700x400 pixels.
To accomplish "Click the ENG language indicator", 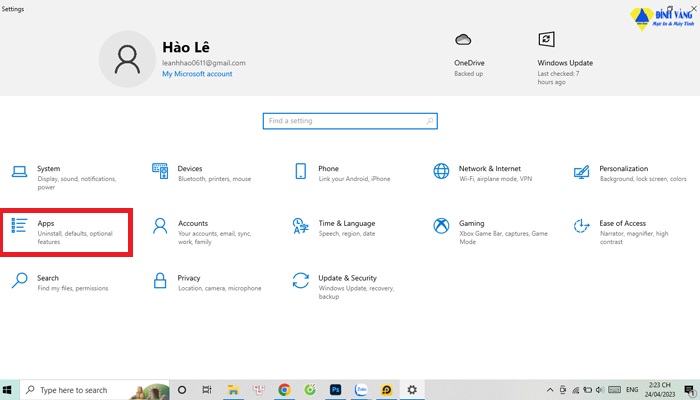I will click(632, 390).
